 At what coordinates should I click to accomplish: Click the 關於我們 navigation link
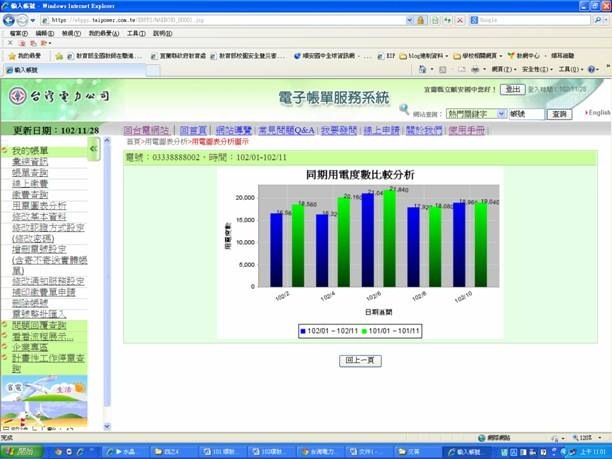point(424,130)
